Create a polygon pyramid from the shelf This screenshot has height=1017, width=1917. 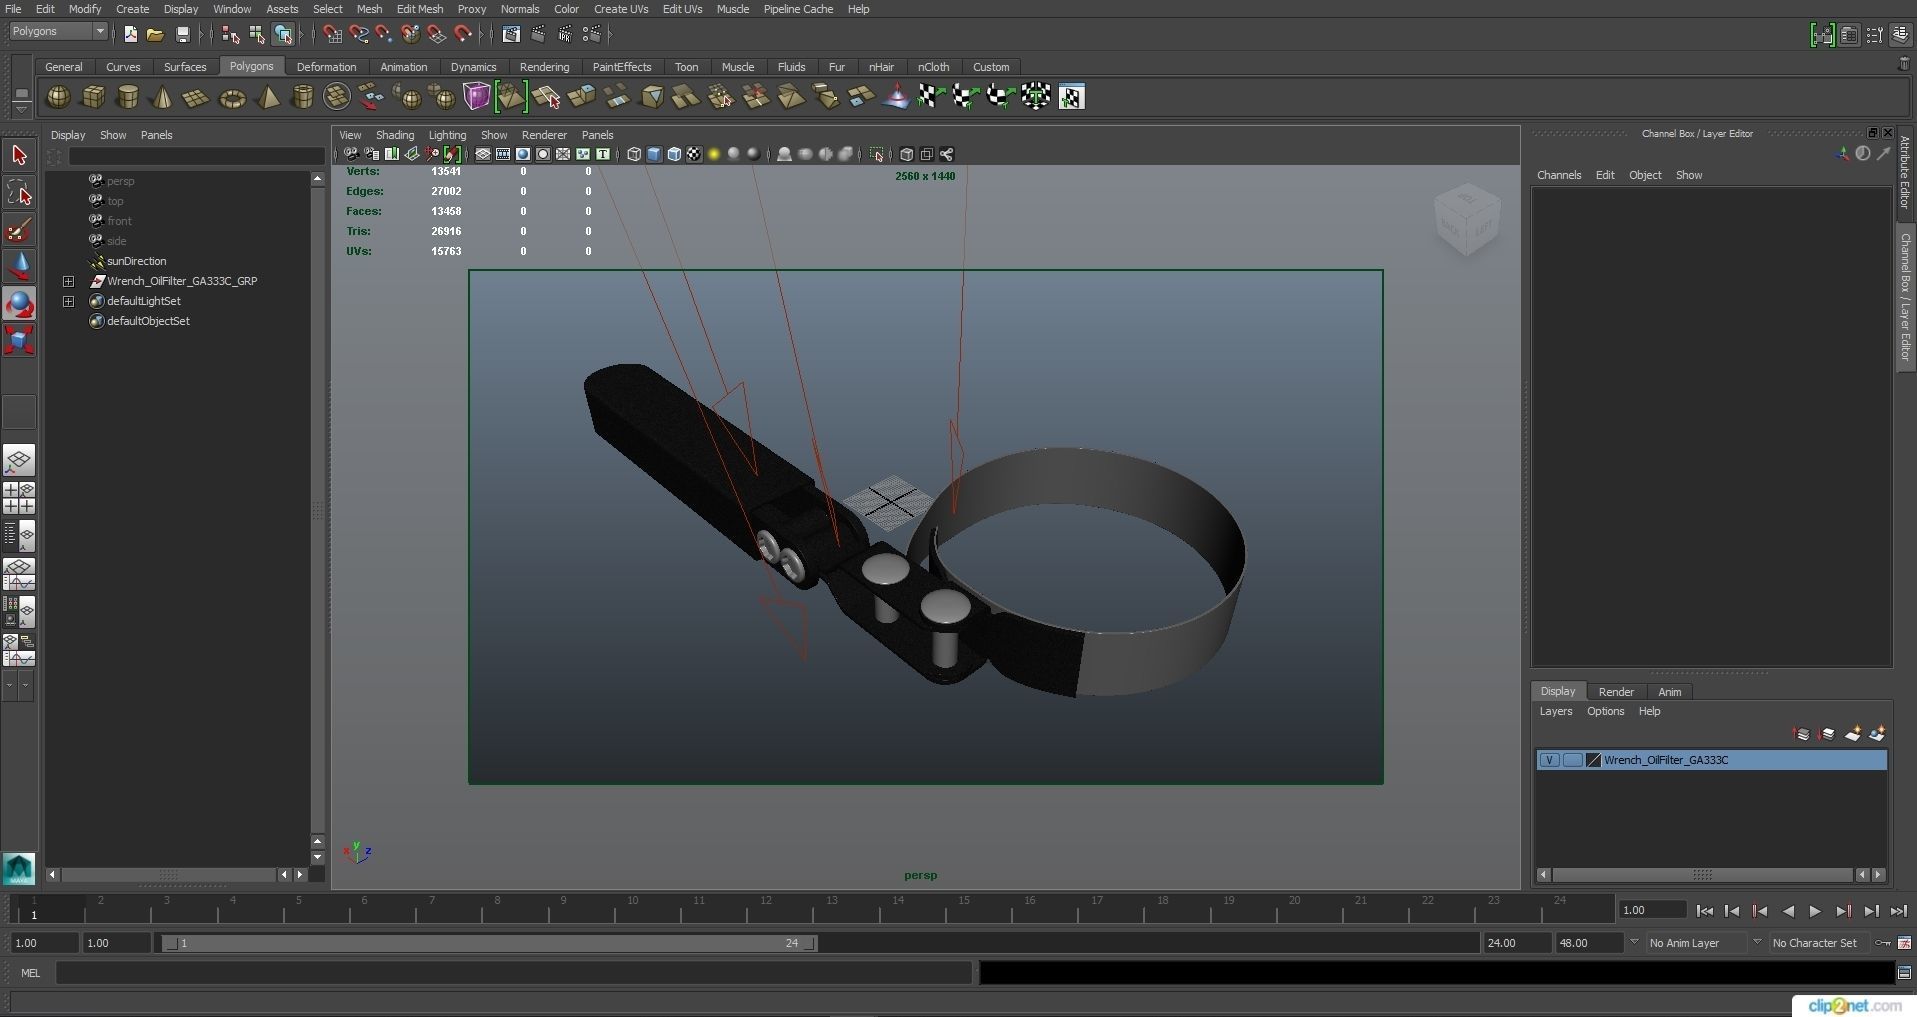pyautogui.click(x=268, y=97)
